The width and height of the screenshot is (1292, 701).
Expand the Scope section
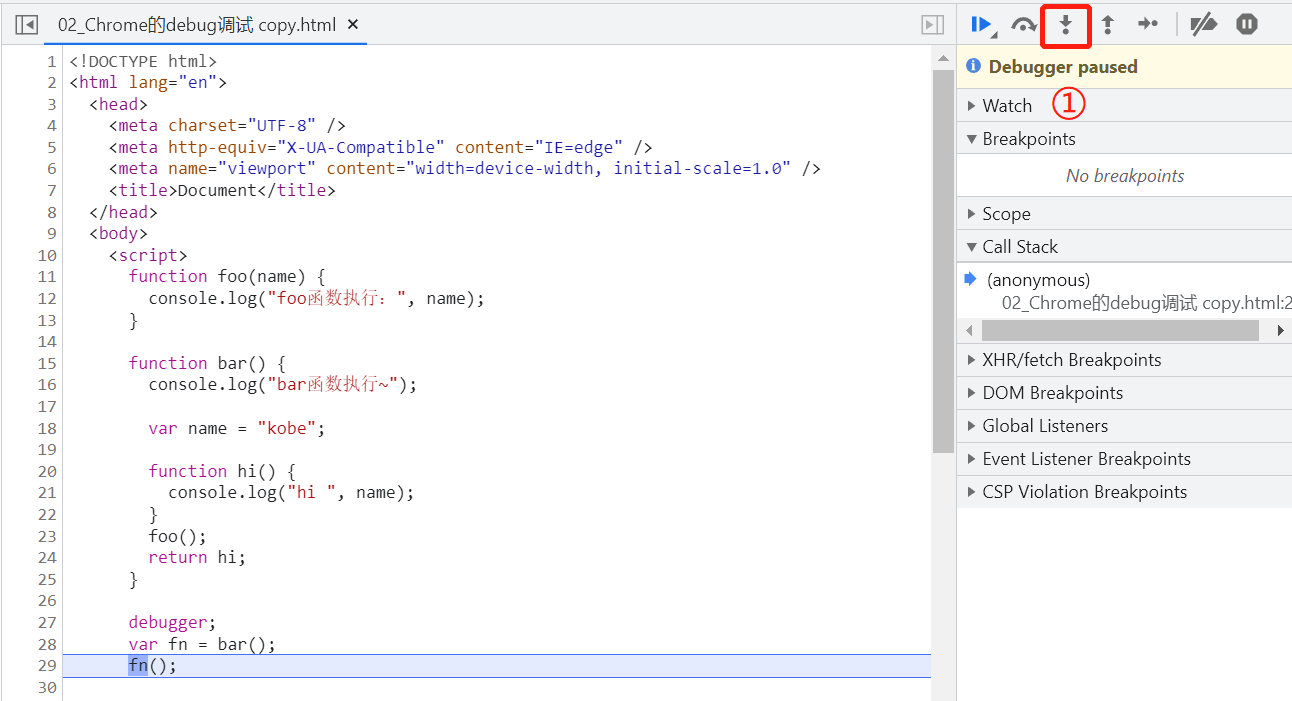pyautogui.click(x=1005, y=214)
